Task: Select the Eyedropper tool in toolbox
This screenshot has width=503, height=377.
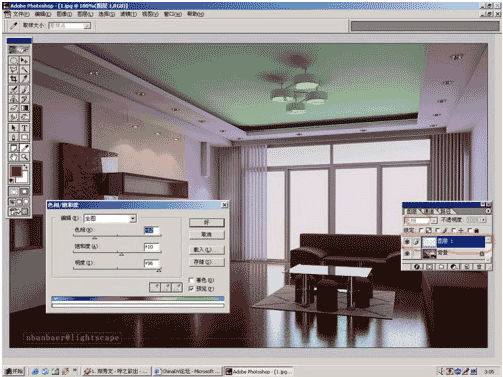Action: (24, 148)
